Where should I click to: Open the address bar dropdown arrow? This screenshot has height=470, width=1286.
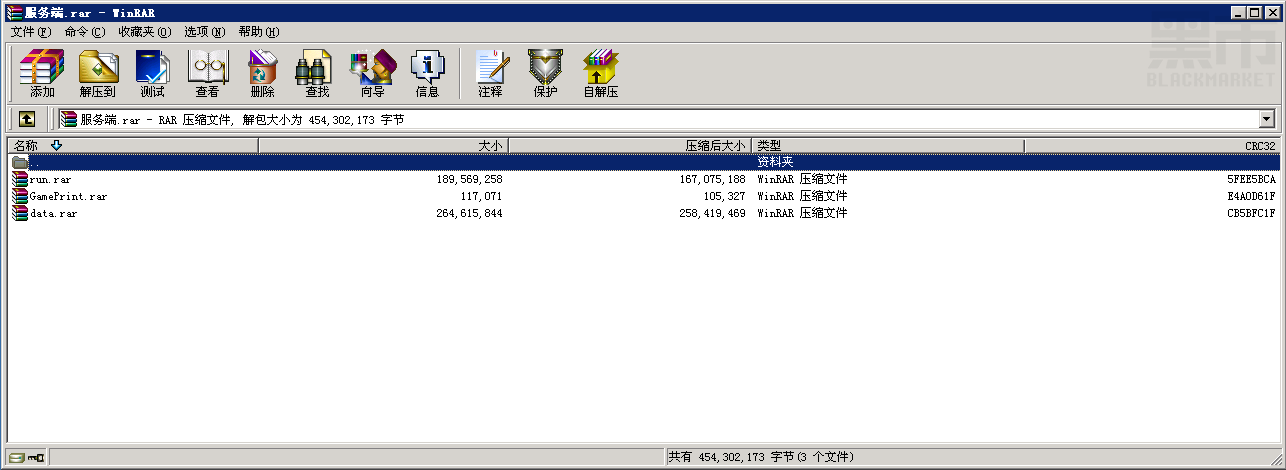(1268, 119)
